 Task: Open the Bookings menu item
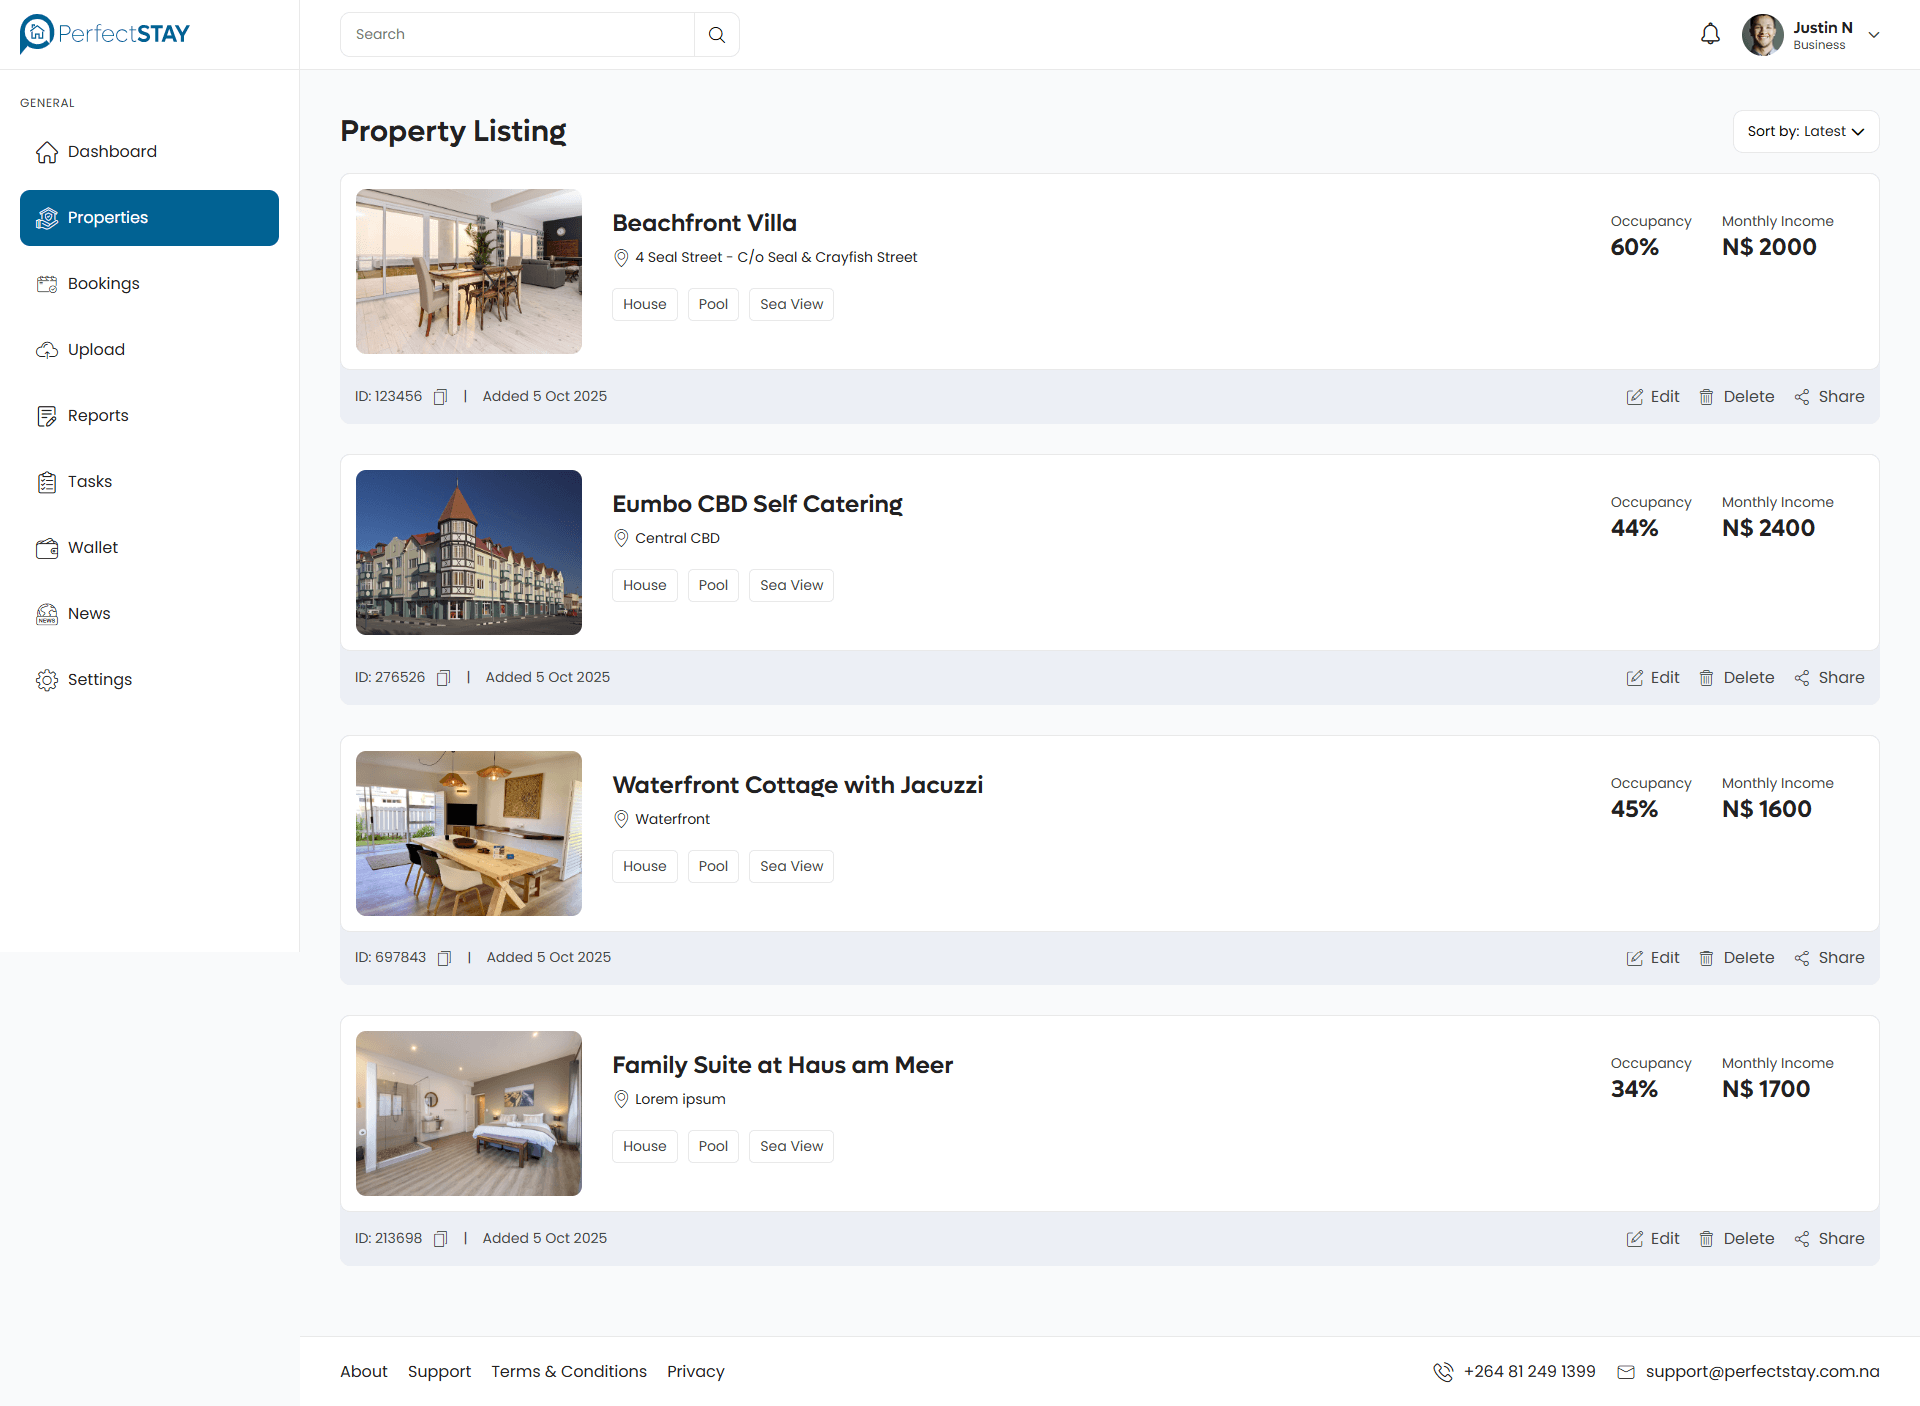pyautogui.click(x=103, y=284)
